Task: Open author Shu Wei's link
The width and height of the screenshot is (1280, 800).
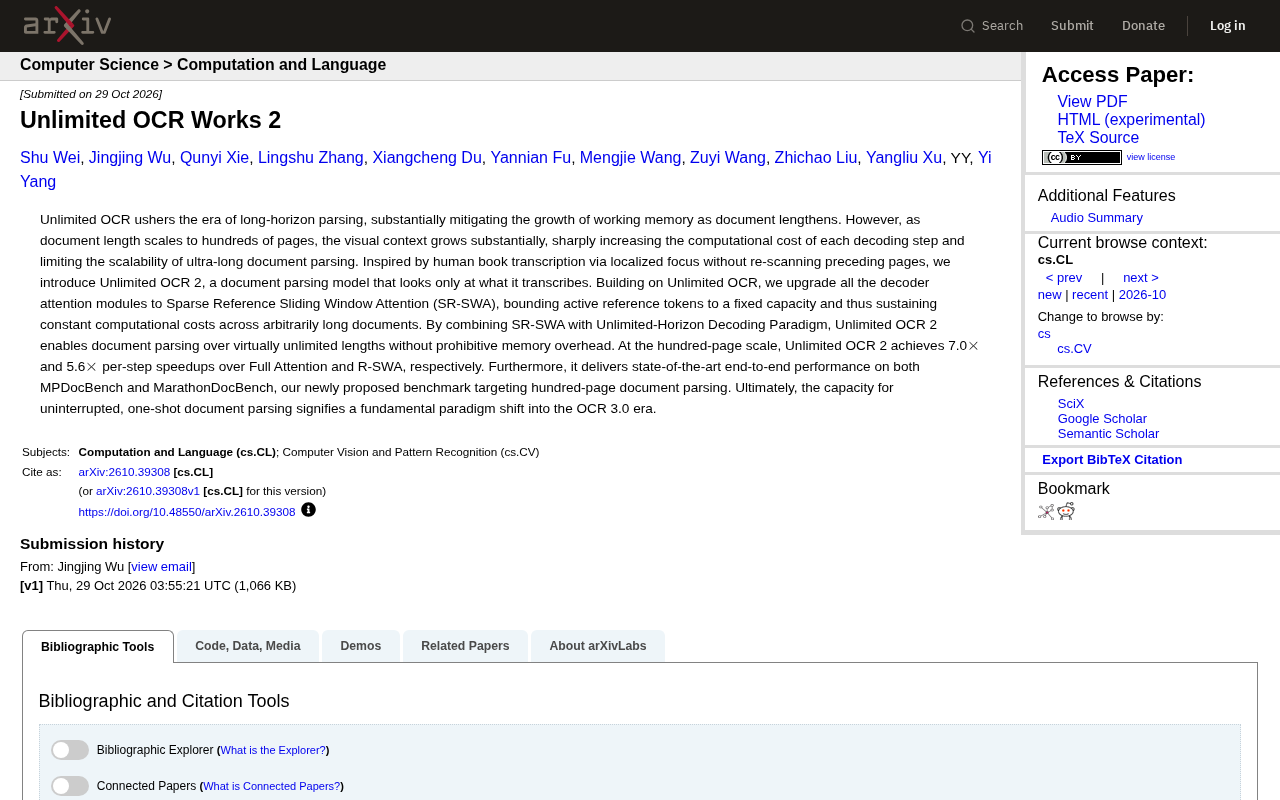Action: tap(50, 158)
